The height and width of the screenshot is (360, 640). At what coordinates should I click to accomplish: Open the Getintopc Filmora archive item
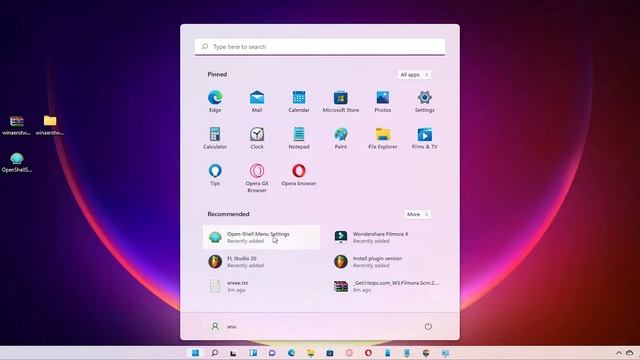pyautogui.click(x=387, y=286)
